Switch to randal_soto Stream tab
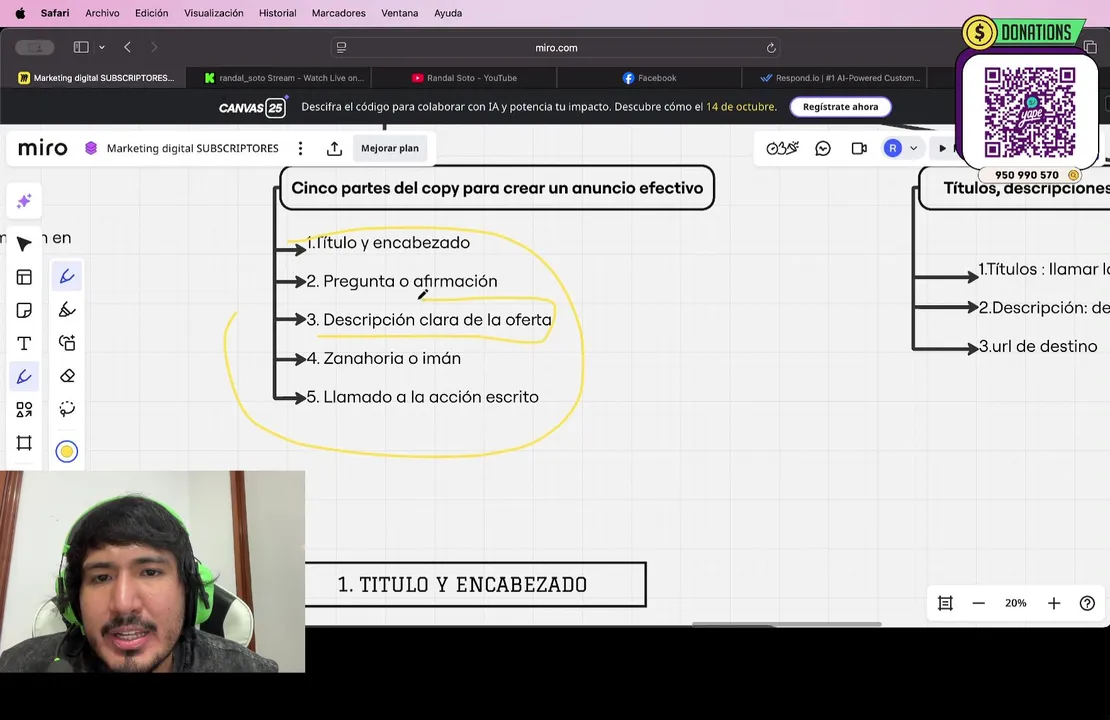 click(283, 78)
